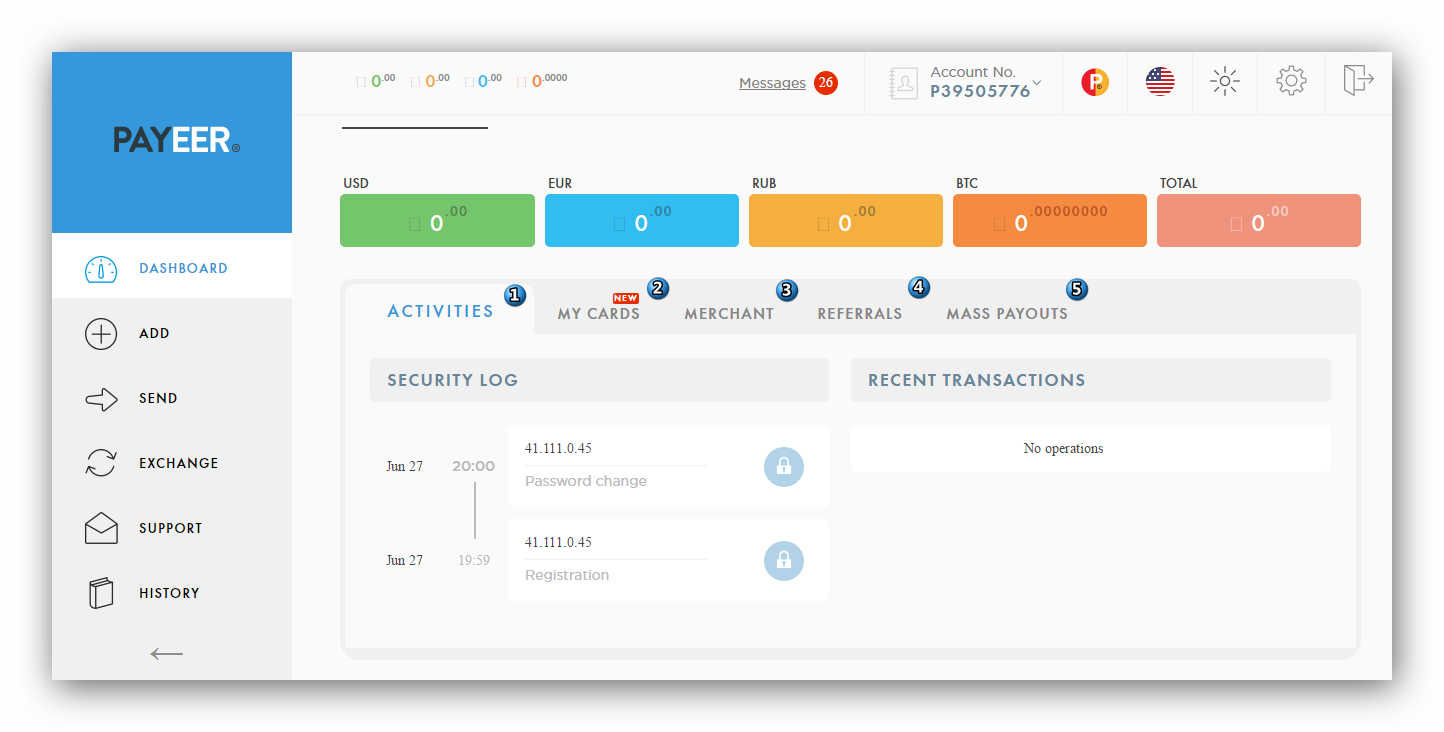Select Dashboard in the sidebar

point(172,266)
